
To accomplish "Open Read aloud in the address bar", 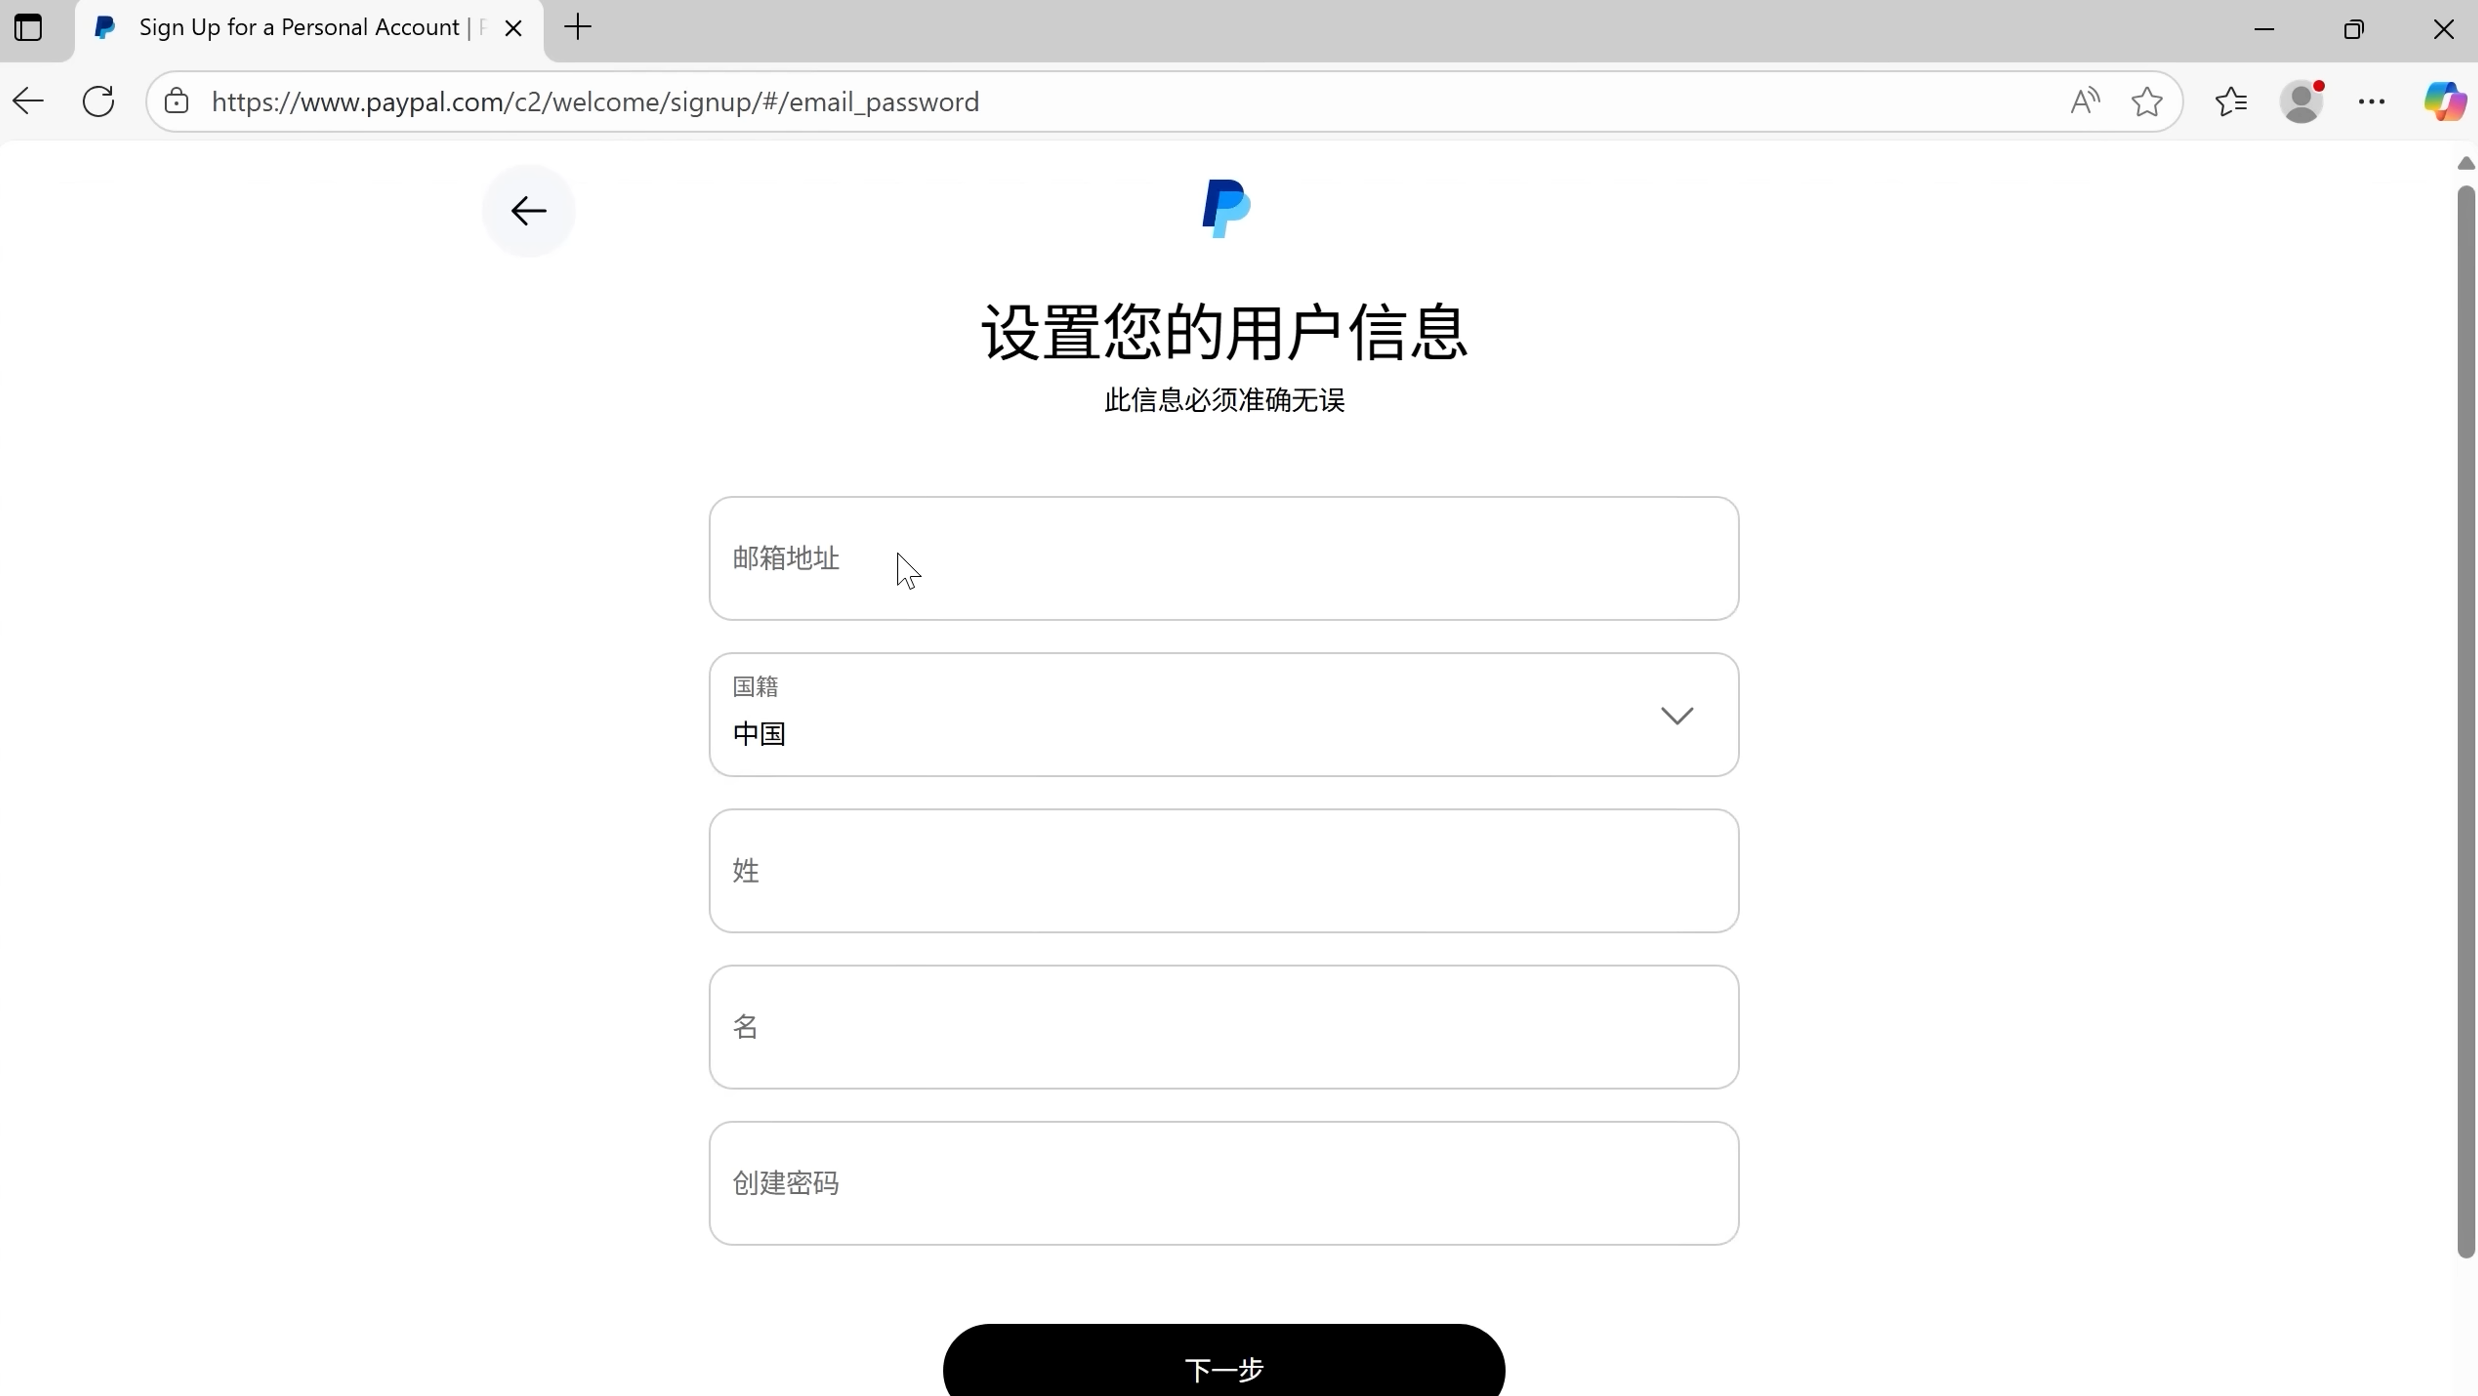I will point(2085,101).
